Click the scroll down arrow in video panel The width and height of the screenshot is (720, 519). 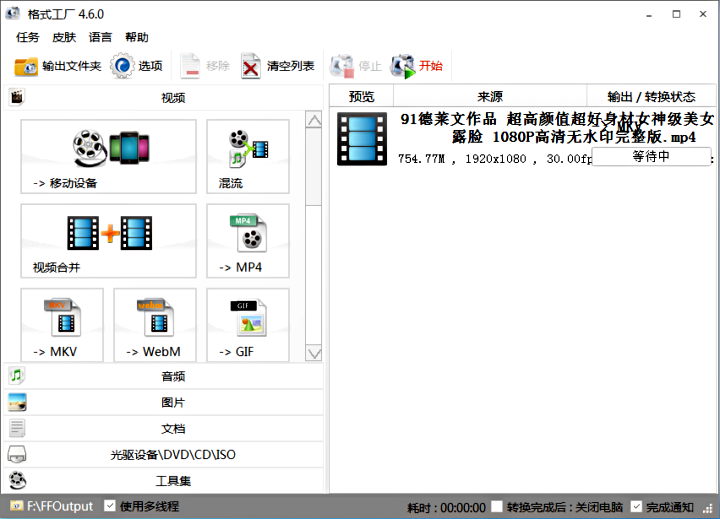pos(314,353)
